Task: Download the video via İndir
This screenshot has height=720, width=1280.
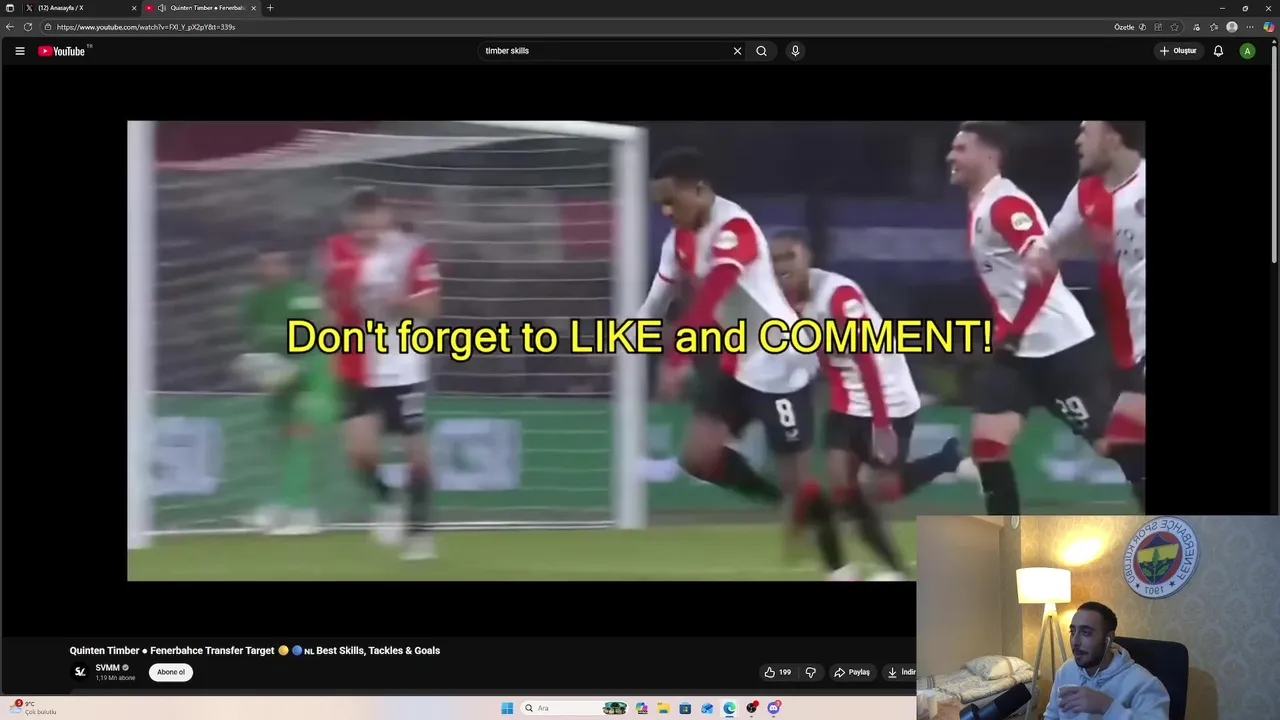Action: coord(899,672)
